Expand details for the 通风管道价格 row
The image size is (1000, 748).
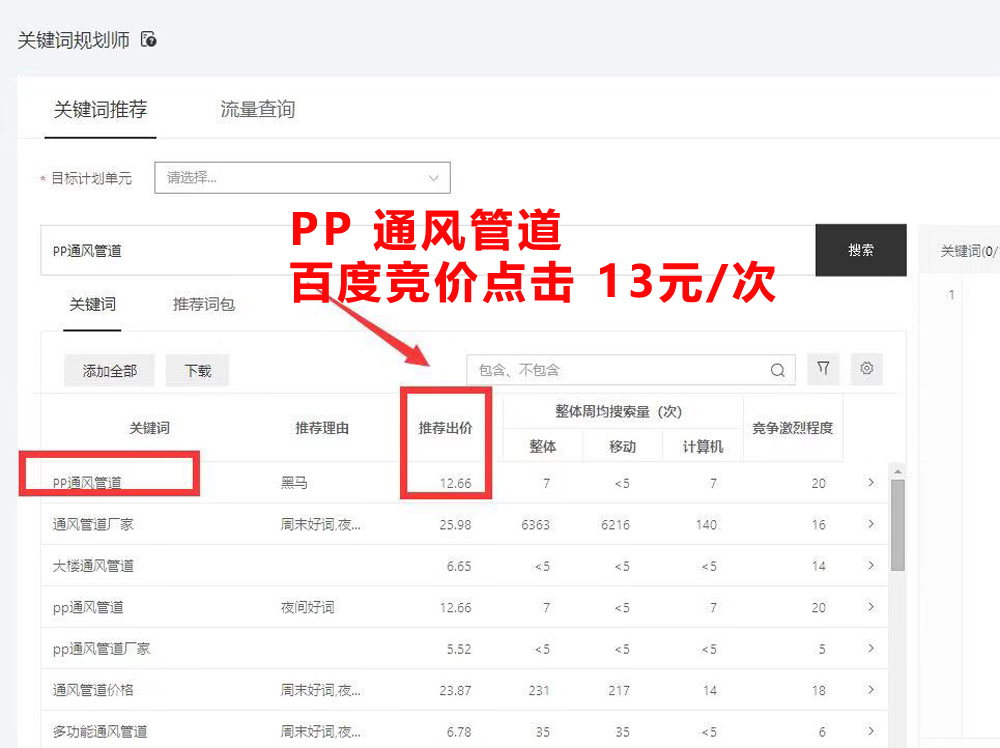click(870, 690)
